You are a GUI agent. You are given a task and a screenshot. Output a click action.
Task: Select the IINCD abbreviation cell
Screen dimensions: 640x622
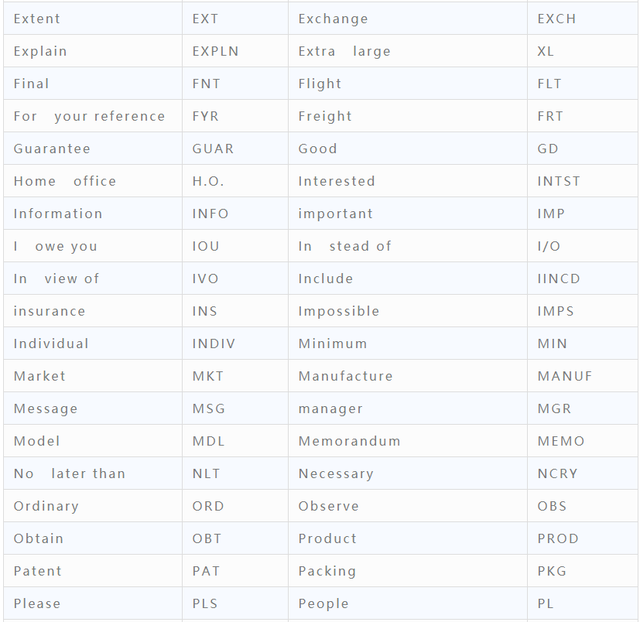pos(558,279)
